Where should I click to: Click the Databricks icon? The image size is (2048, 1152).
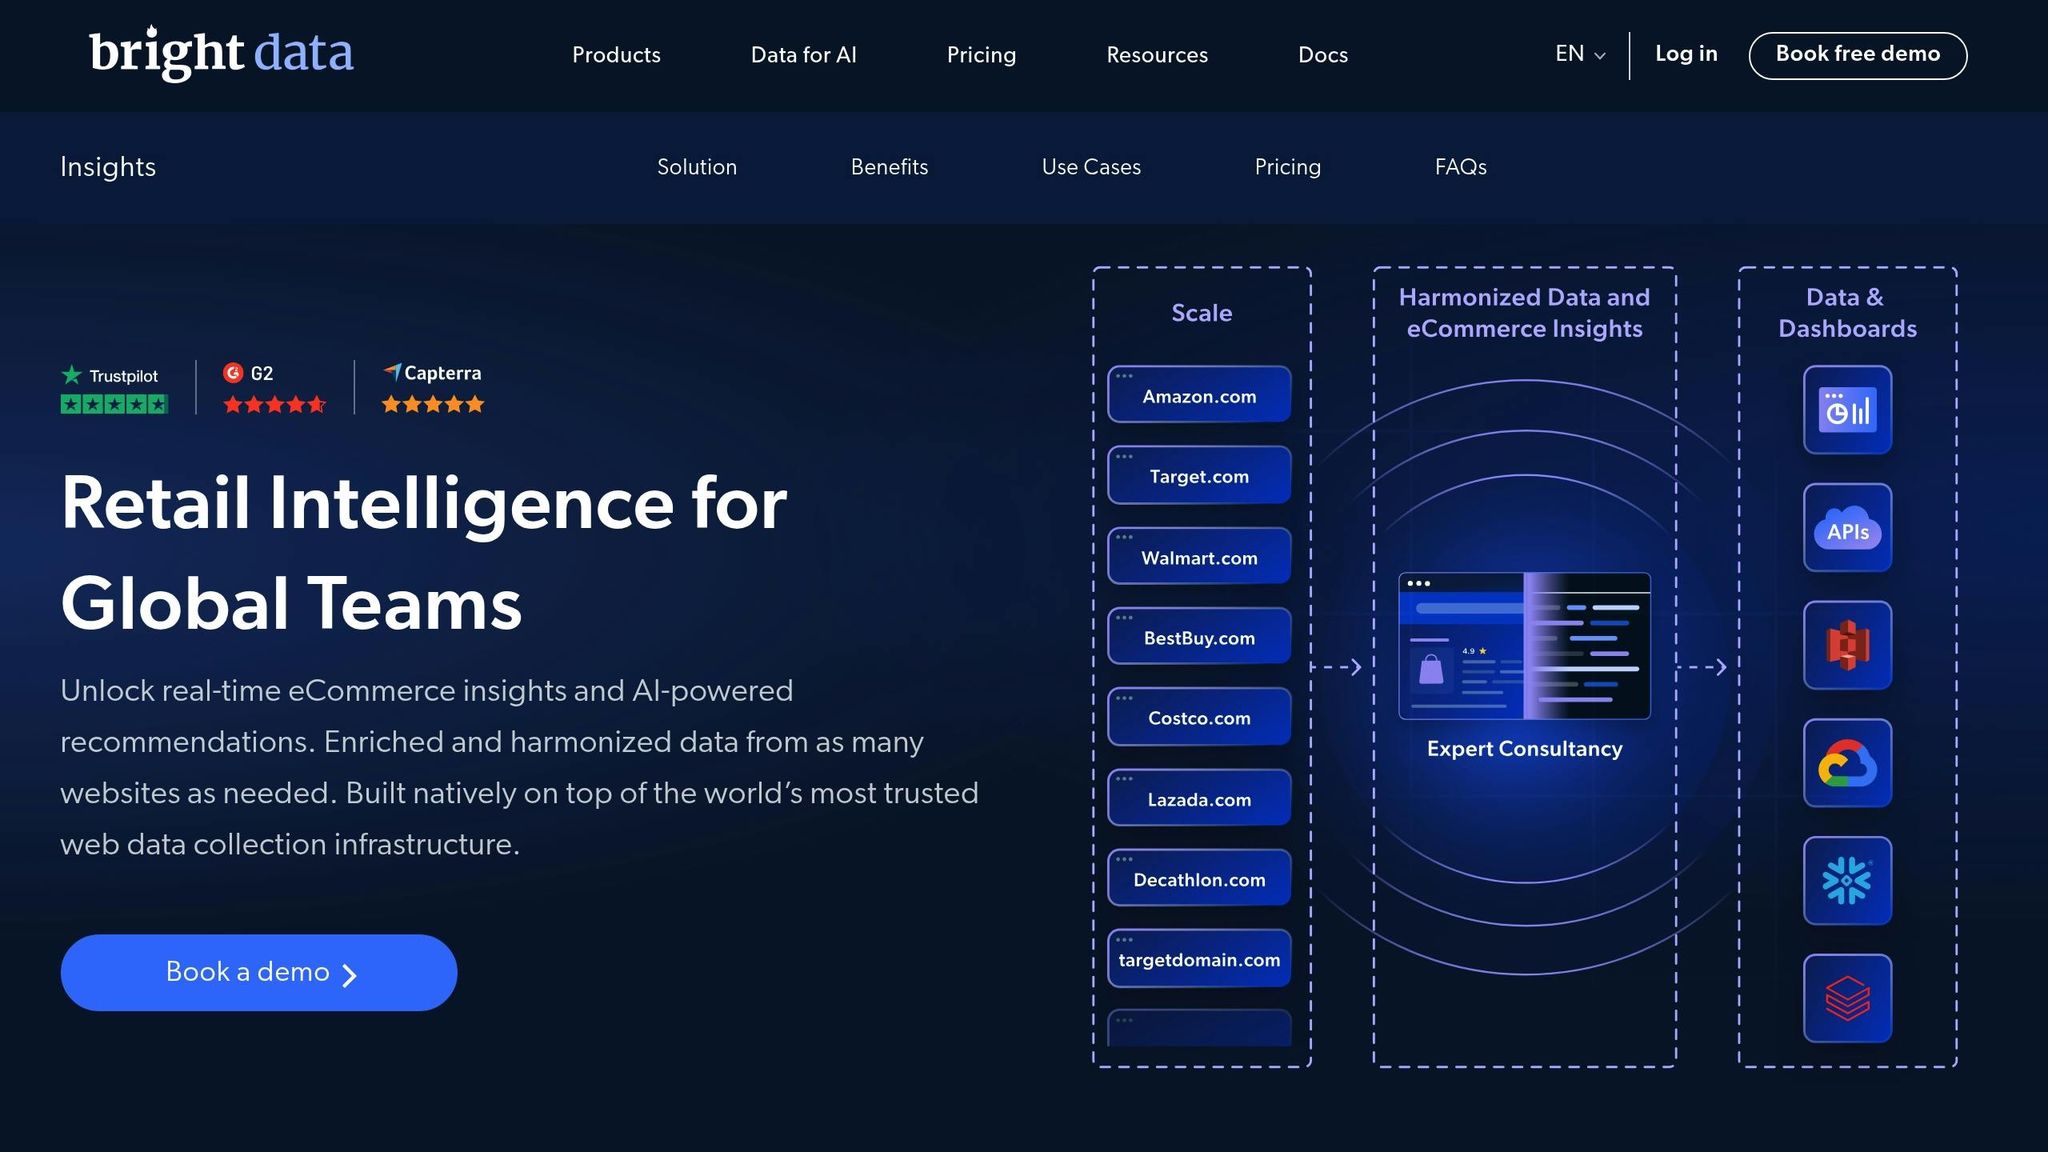[x=1847, y=998]
